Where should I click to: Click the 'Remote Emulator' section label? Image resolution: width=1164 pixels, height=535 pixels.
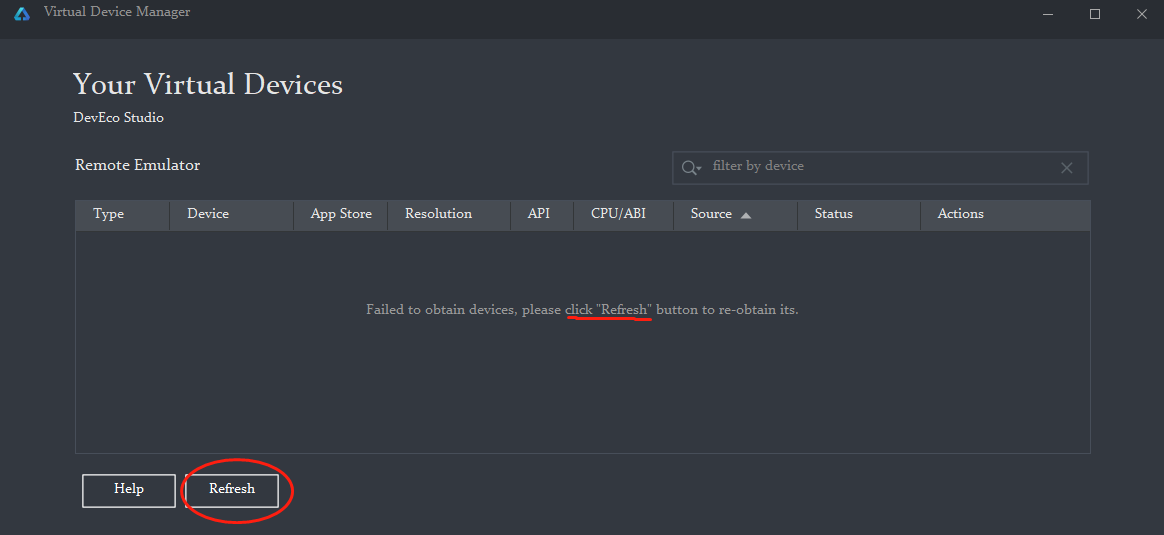pyautogui.click(x=137, y=165)
